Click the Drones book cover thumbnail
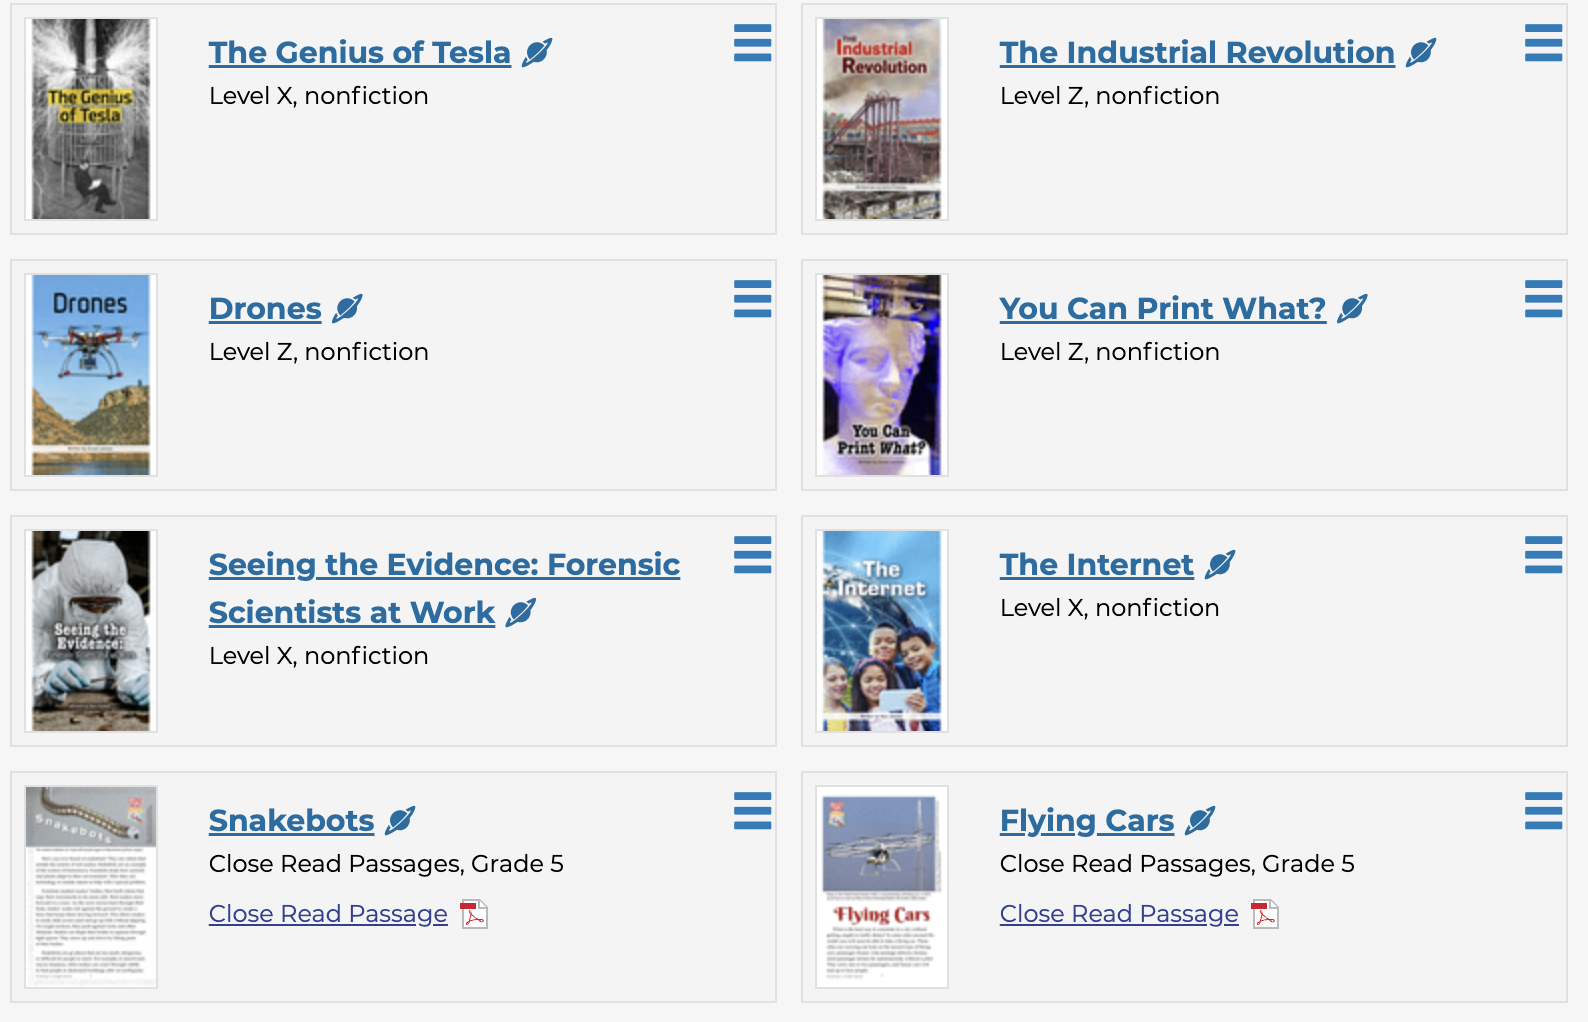This screenshot has height=1022, width=1588. coord(91,375)
